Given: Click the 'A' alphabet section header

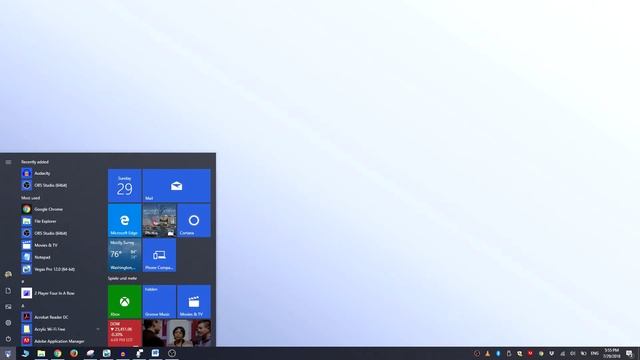Looking at the screenshot, I should (x=23, y=306).
